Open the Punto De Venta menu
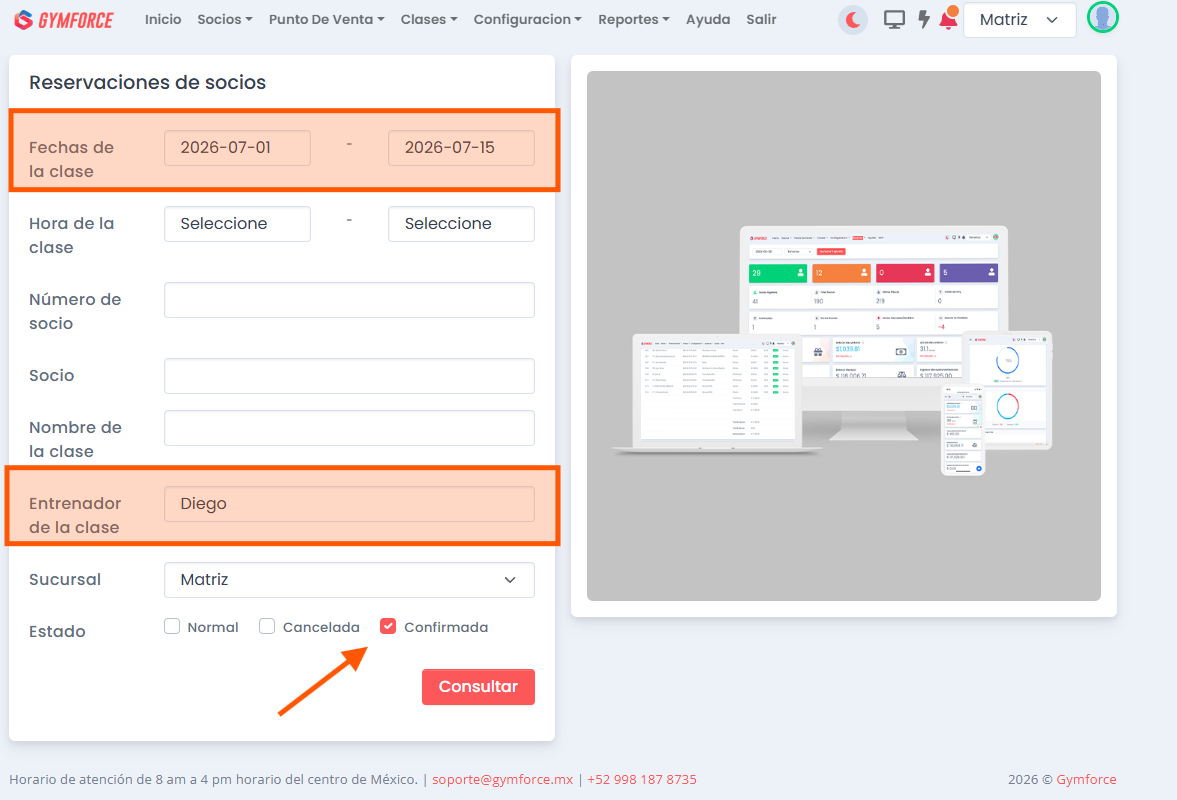The width and height of the screenshot is (1177, 800). click(327, 20)
